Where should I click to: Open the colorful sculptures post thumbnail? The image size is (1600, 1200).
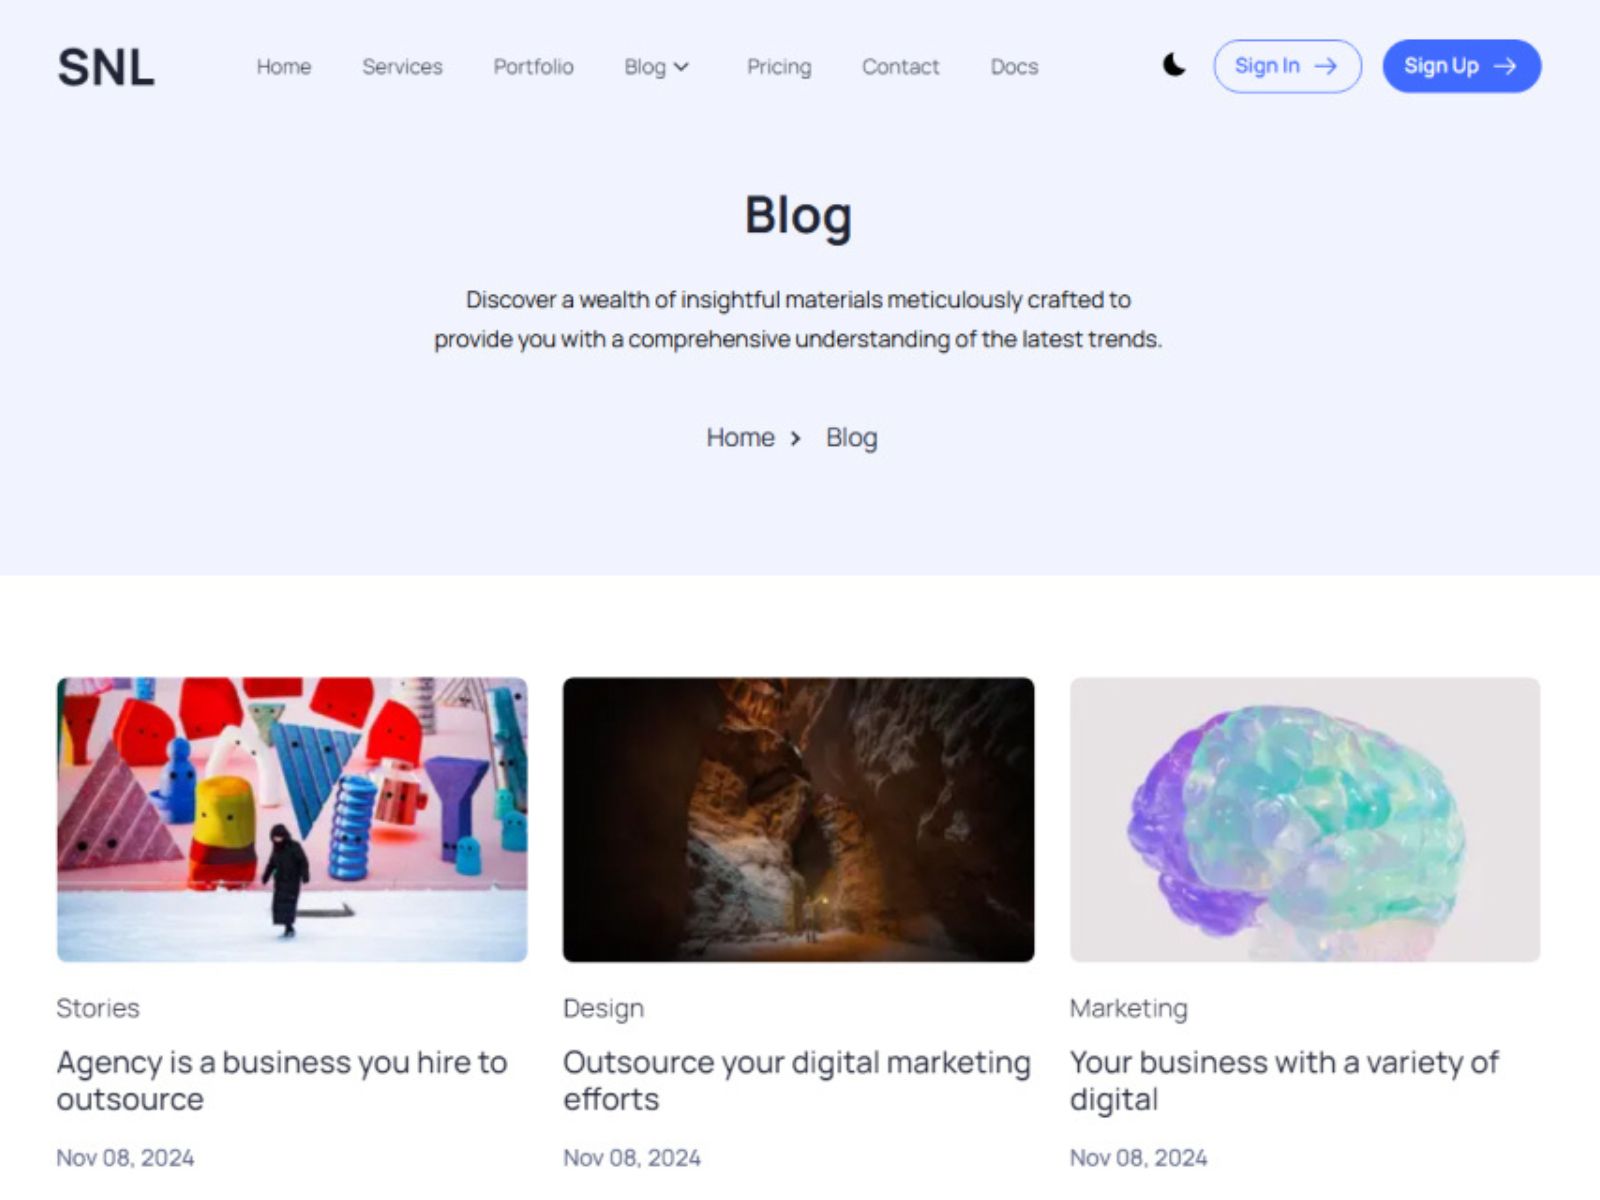[x=292, y=820]
